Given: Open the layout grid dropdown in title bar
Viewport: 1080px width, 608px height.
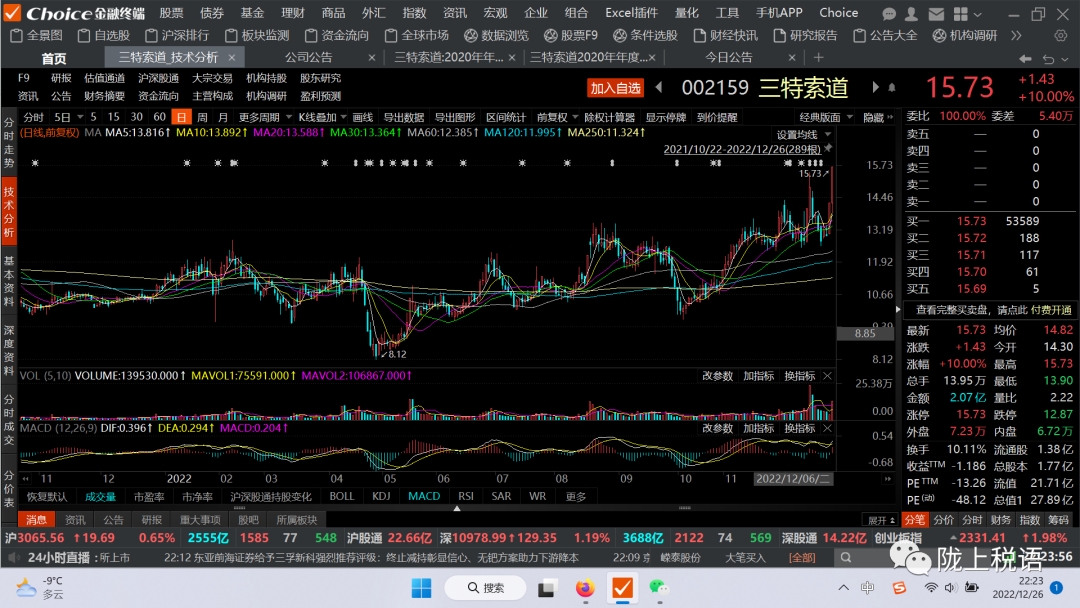Looking at the screenshot, I should click(x=968, y=14).
